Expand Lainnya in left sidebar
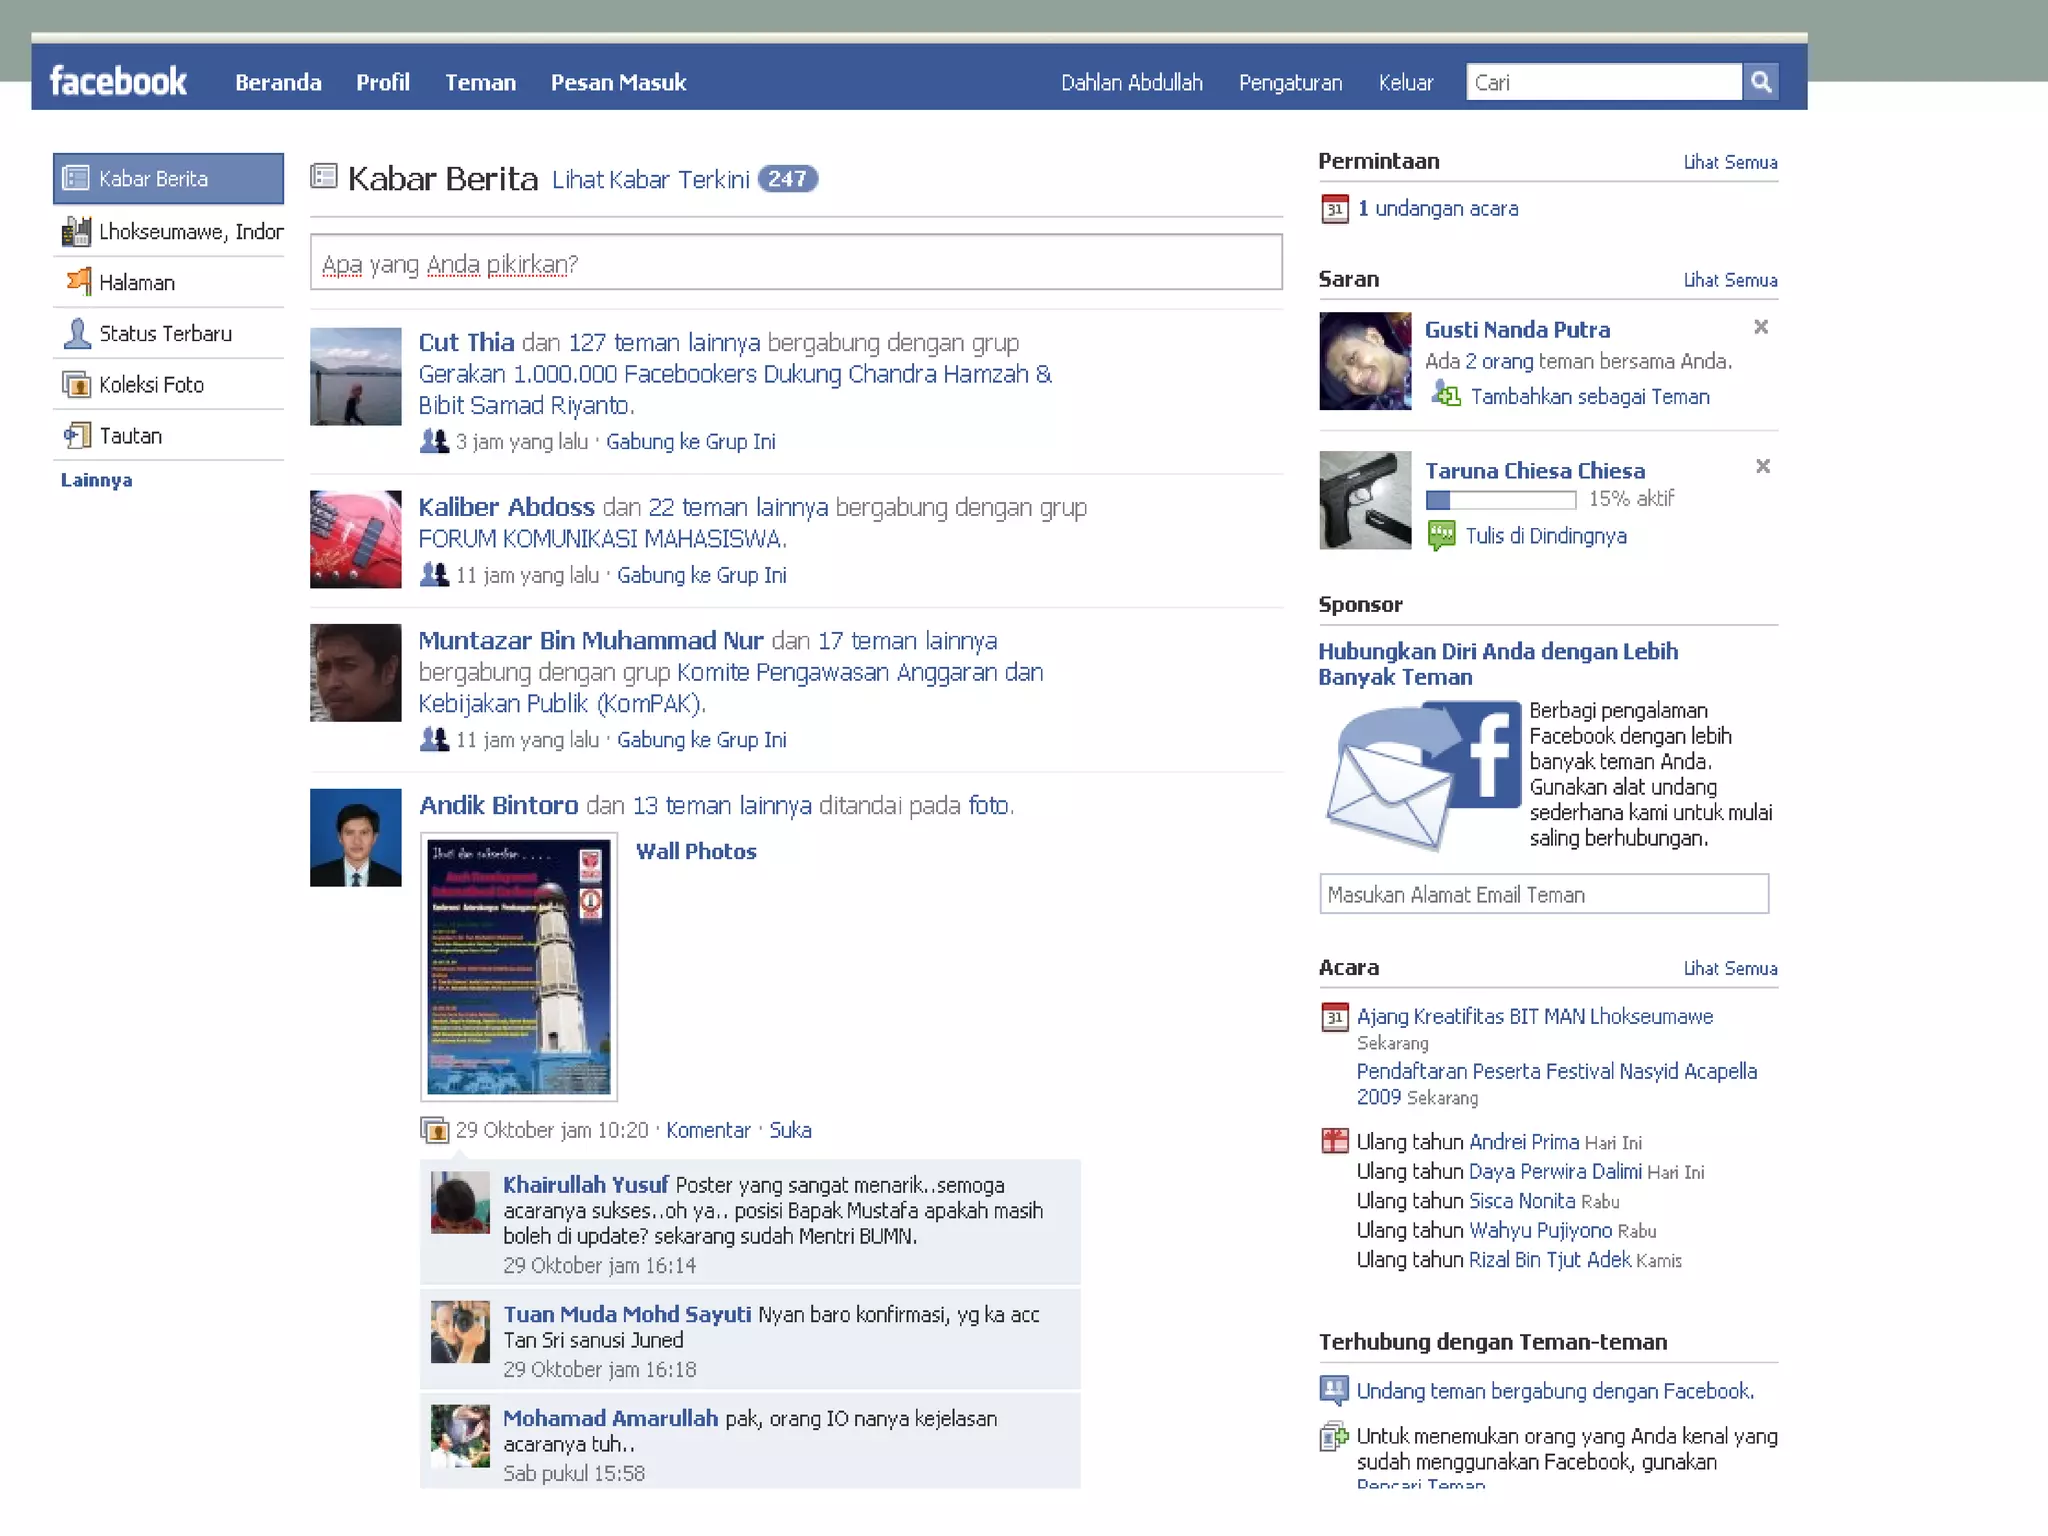The image size is (2048, 1536). click(x=96, y=480)
